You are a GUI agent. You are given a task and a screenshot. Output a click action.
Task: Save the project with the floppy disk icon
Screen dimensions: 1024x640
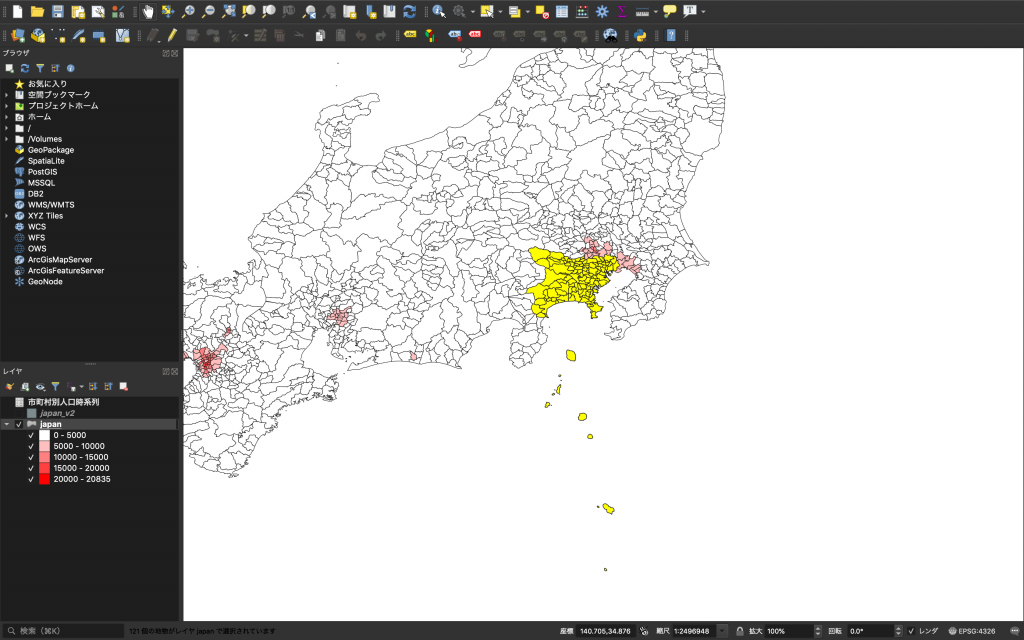click(57, 11)
